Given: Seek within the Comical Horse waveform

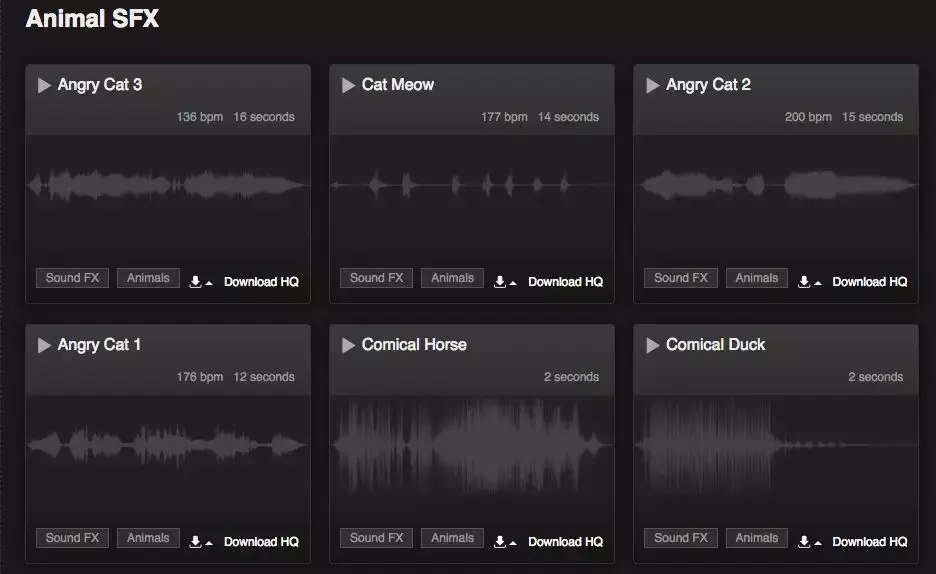Looking at the screenshot, I should tap(472, 445).
